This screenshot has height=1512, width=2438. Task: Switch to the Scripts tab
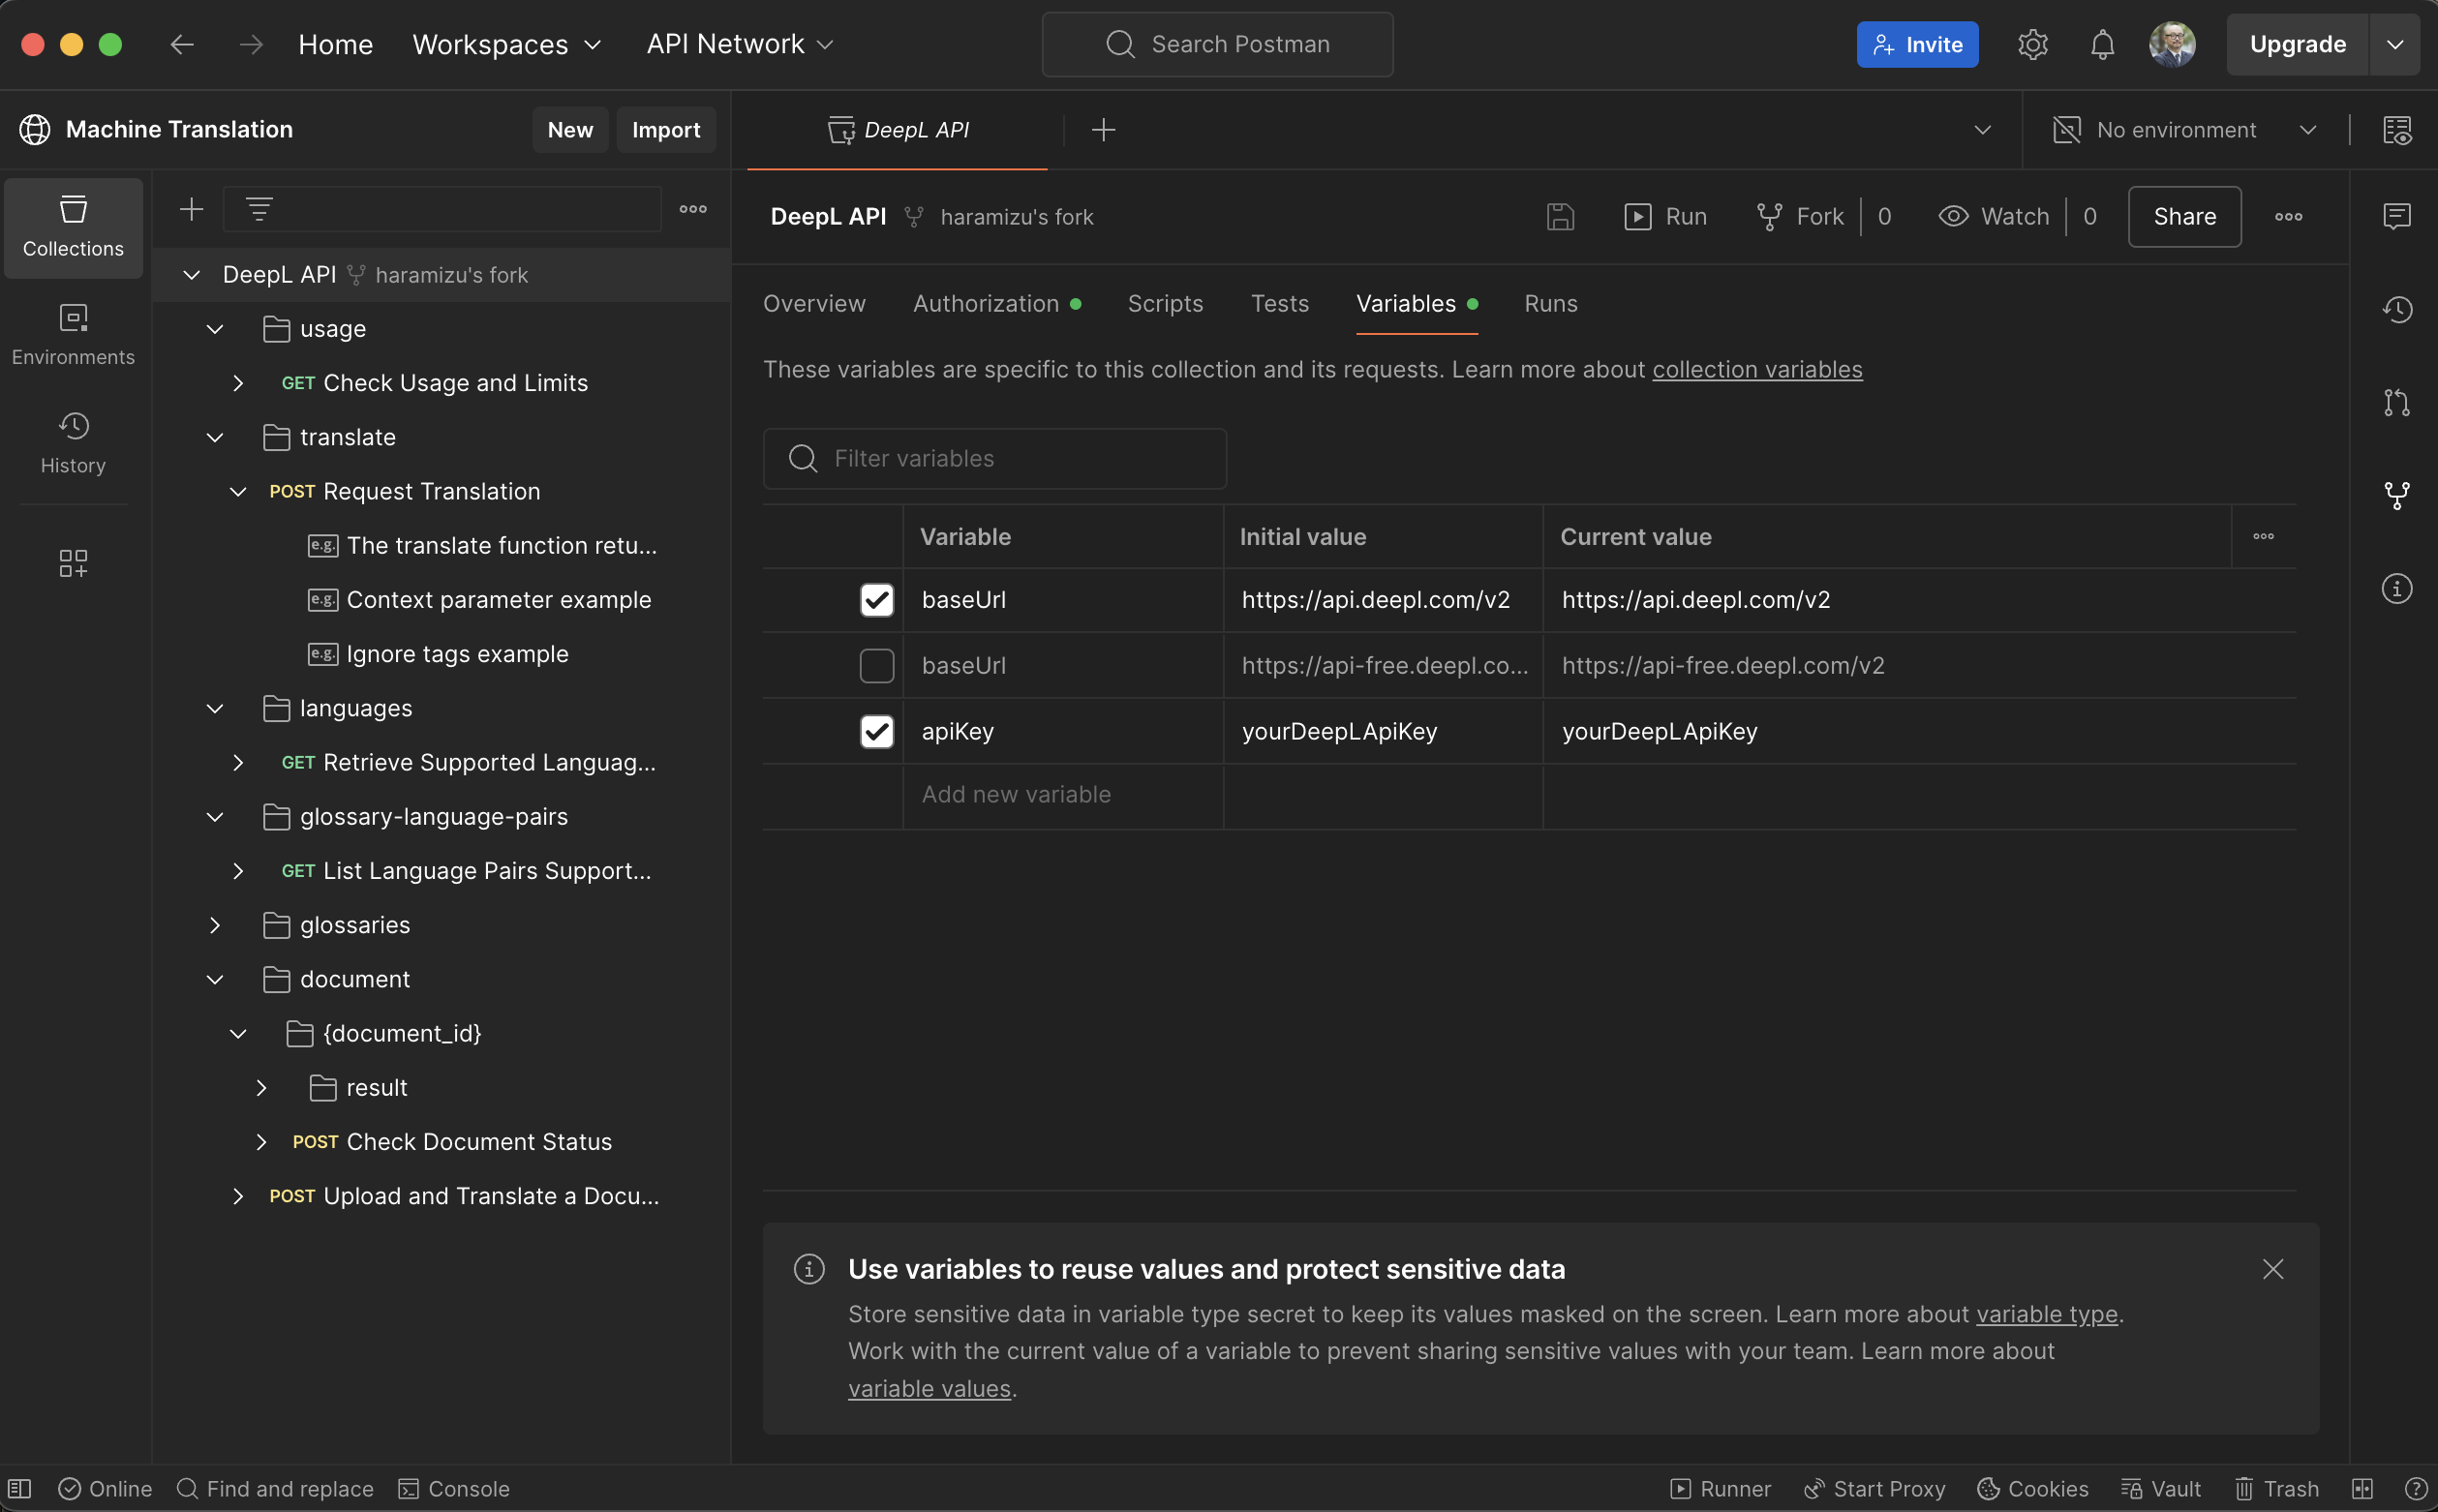[x=1165, y=304]
